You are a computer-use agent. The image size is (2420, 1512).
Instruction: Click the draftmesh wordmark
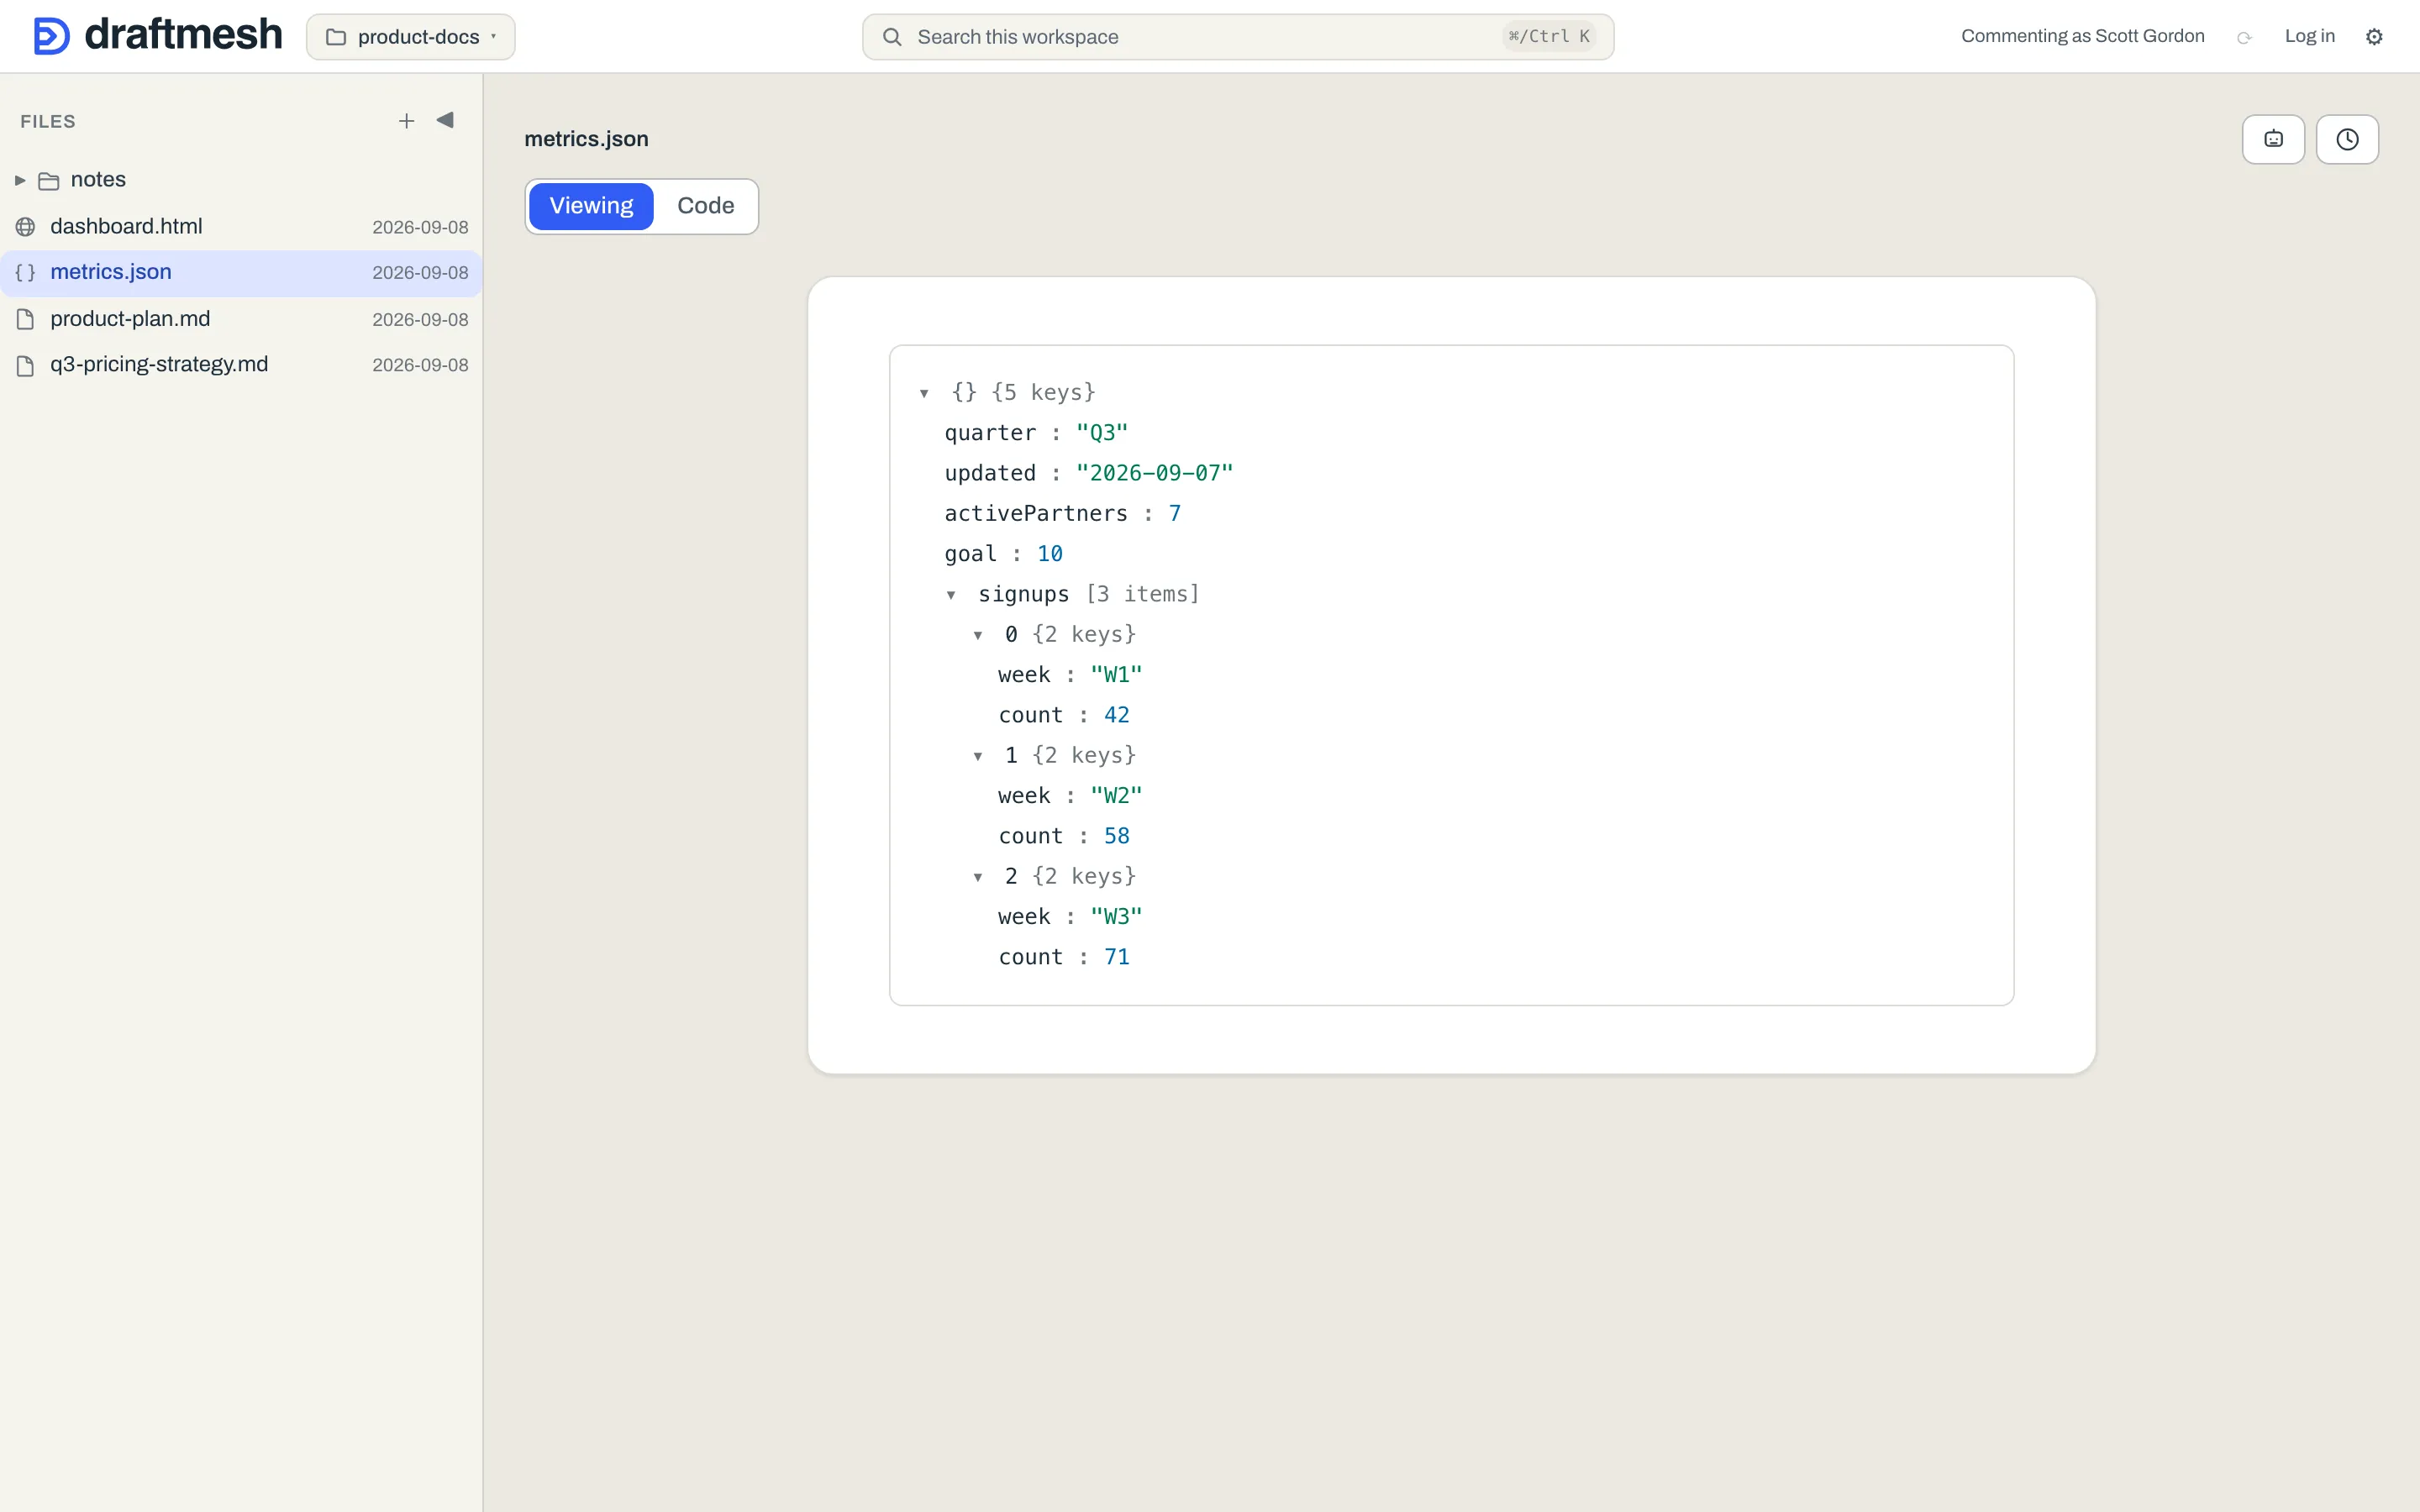(183, 34)
